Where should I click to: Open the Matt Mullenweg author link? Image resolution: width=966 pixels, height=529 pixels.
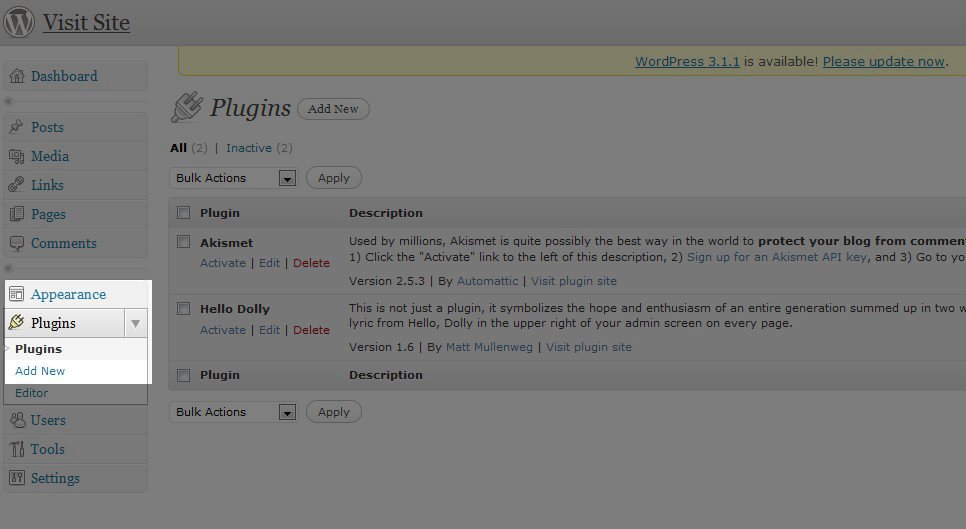489,347
